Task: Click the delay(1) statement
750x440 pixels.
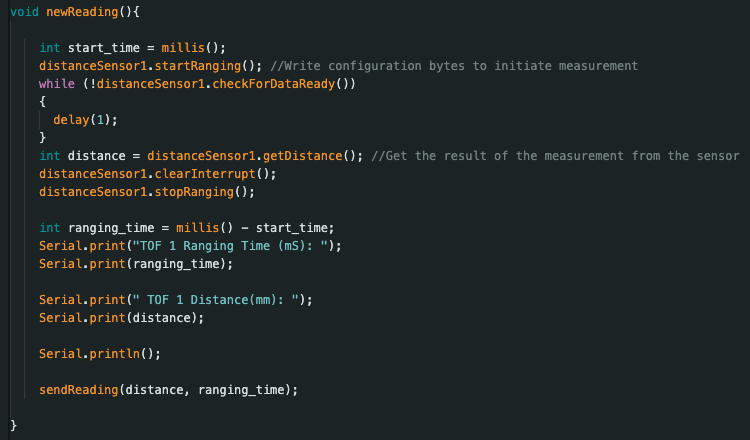Action: [85, 120]
